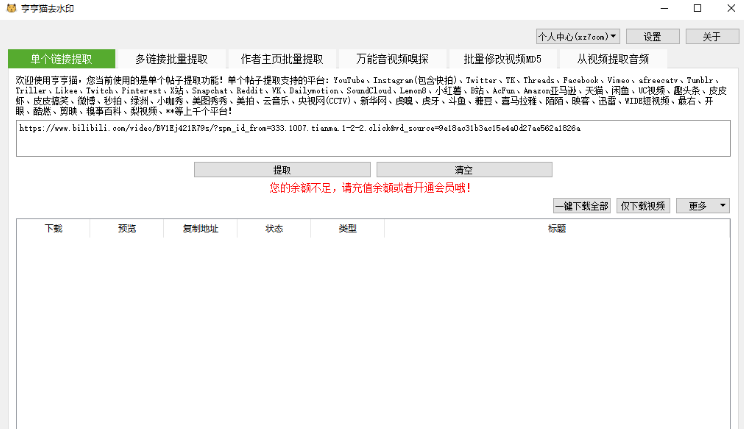Select the 单个链接提取 tab
This screenshot has height=429, width=744.
(61, 59)
